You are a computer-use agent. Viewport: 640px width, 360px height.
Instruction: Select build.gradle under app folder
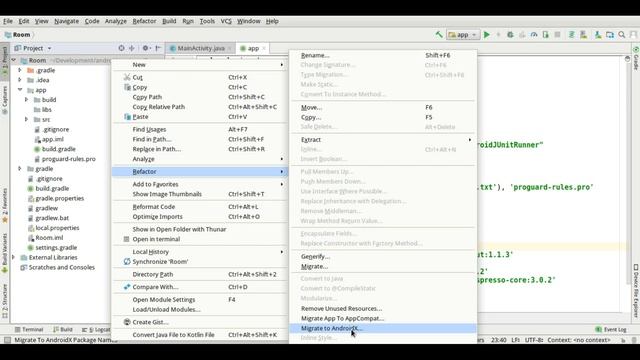58,149
